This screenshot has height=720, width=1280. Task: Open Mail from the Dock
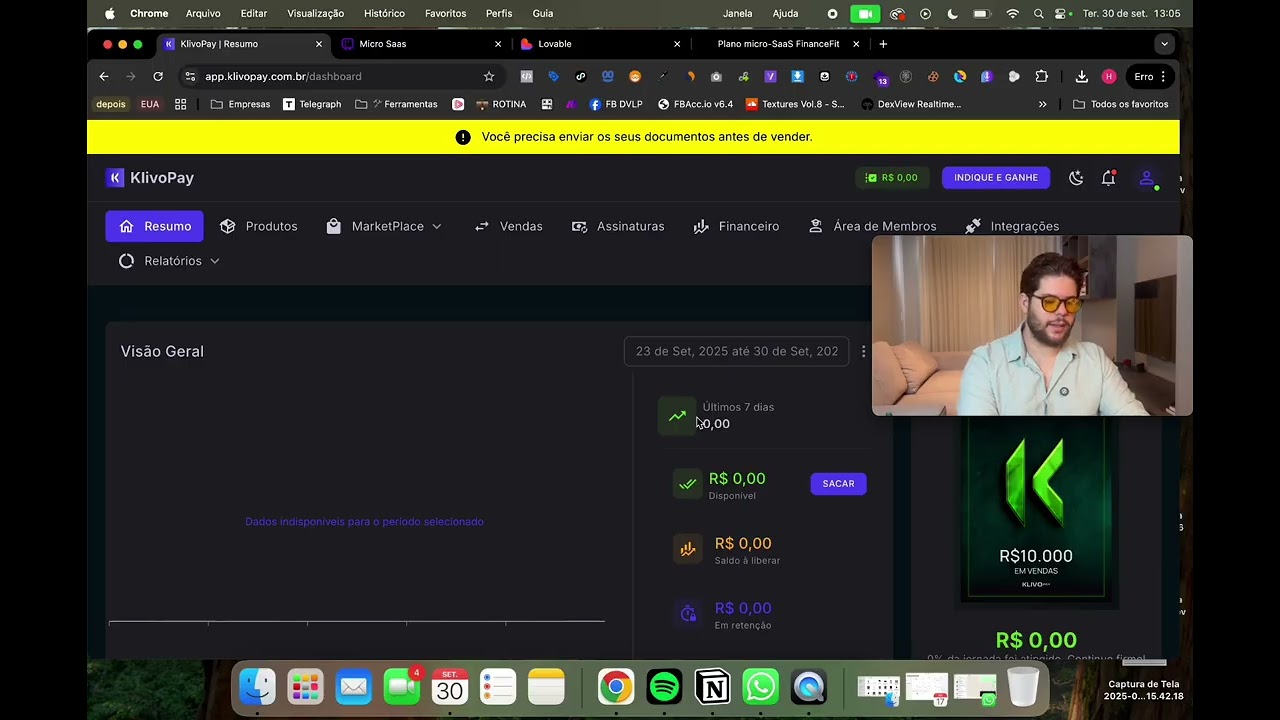click(353, 687)
